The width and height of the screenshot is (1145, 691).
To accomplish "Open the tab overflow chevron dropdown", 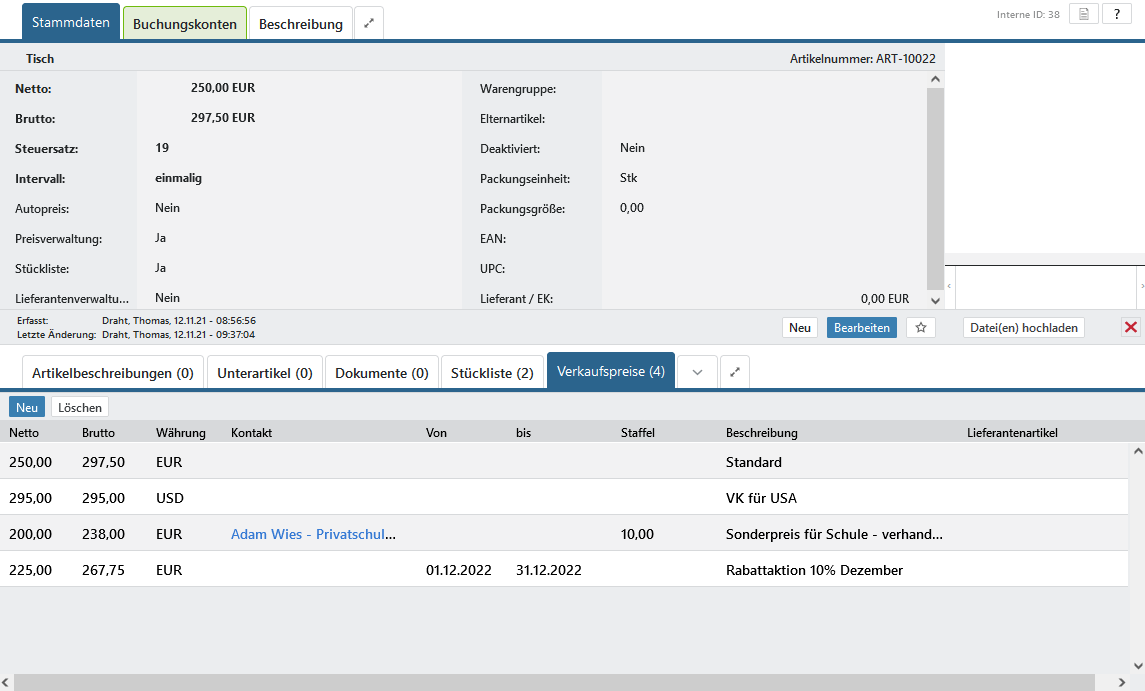I will click(698, 372).
